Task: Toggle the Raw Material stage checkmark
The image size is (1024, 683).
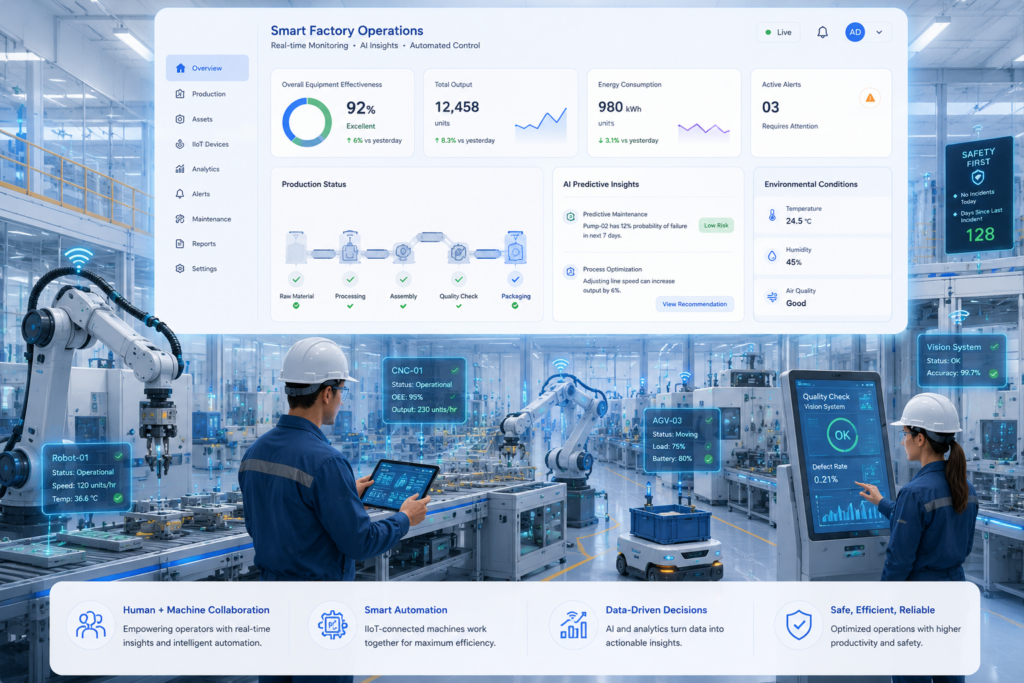Action: (296, 279)
